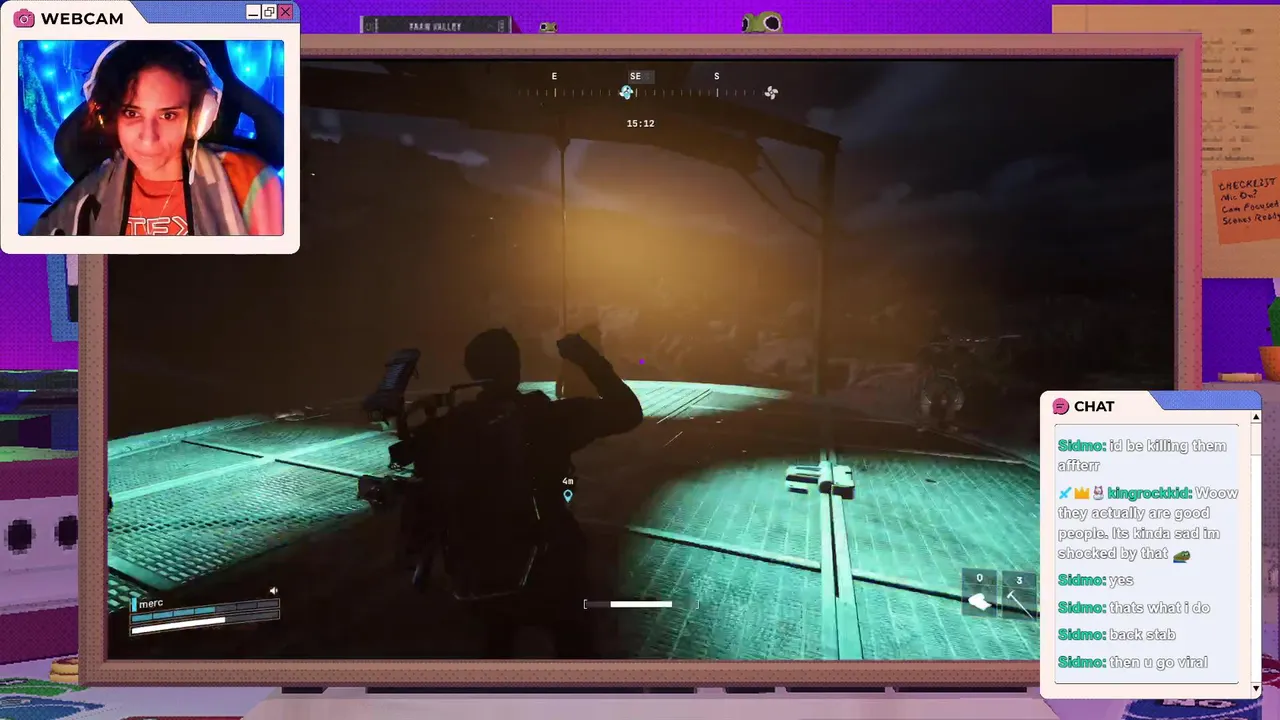Close the WEBCAM overlay window

[x=285, y=12]
